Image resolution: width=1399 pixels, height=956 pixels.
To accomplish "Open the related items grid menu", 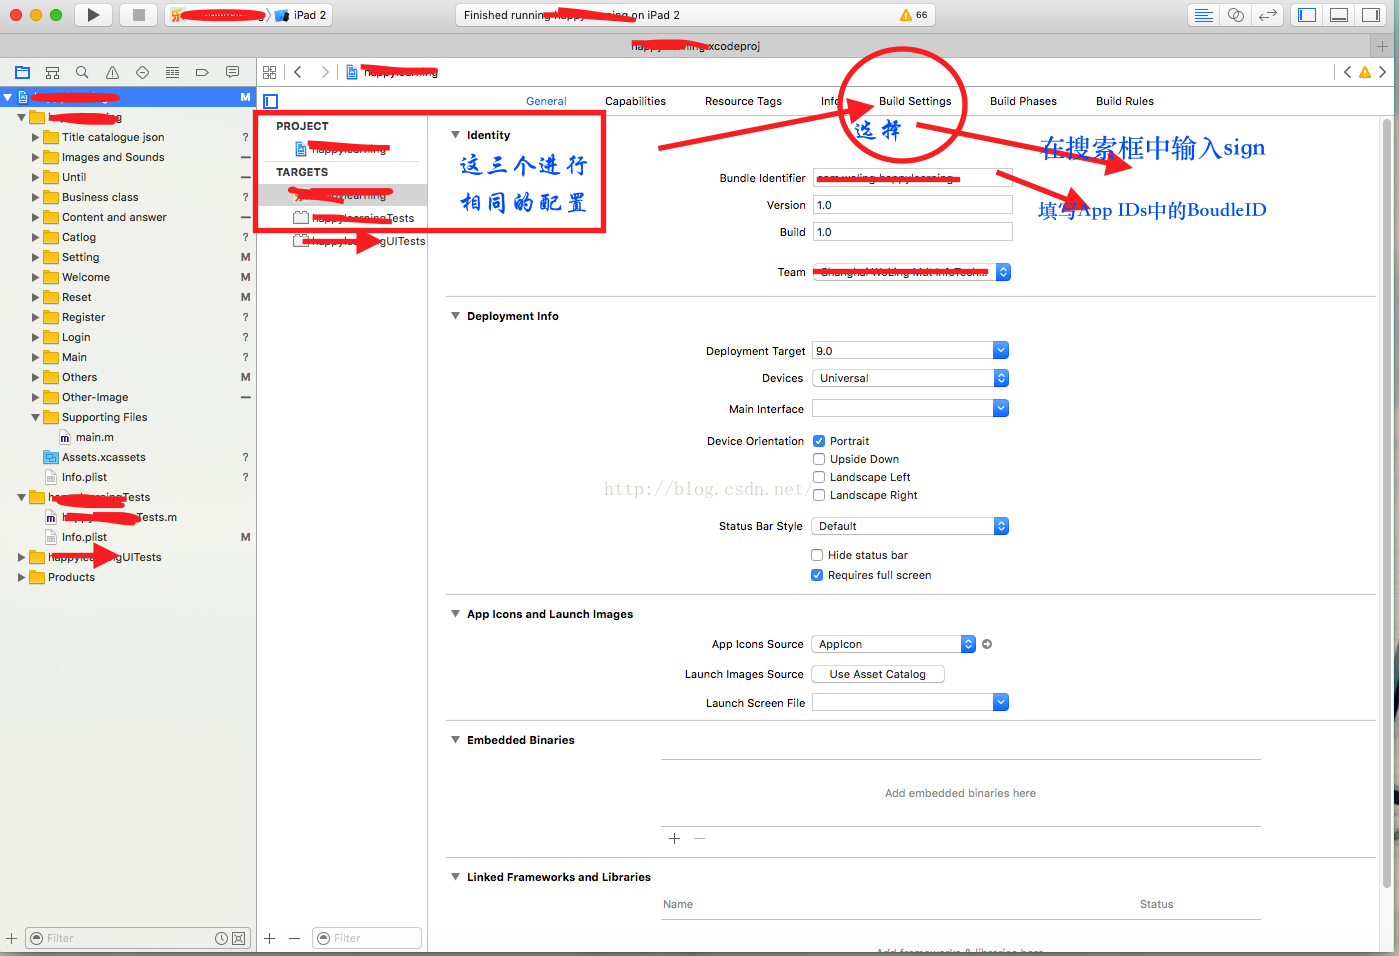I will tap(269, 72).
